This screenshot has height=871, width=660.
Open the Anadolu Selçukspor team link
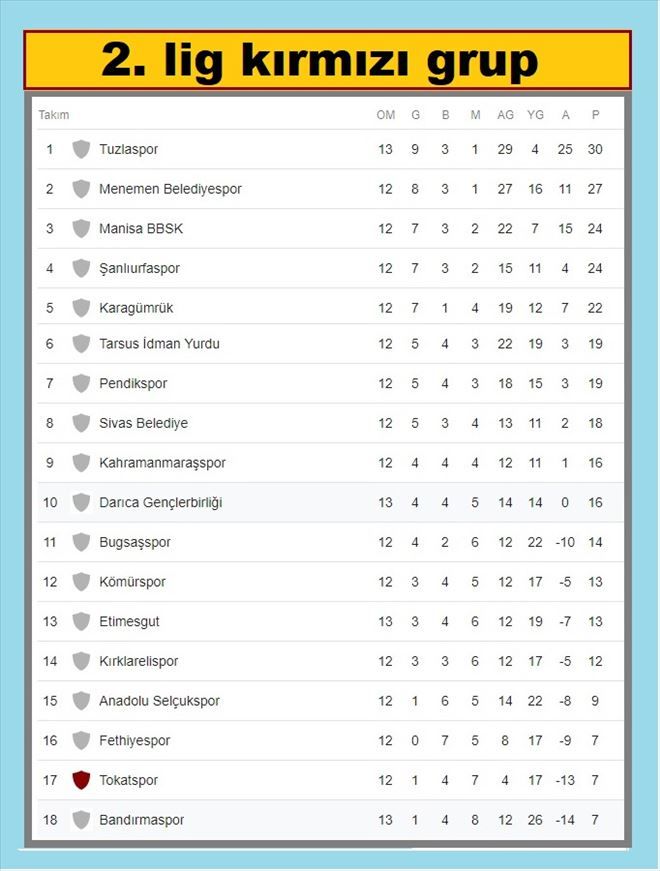point(159,701)
